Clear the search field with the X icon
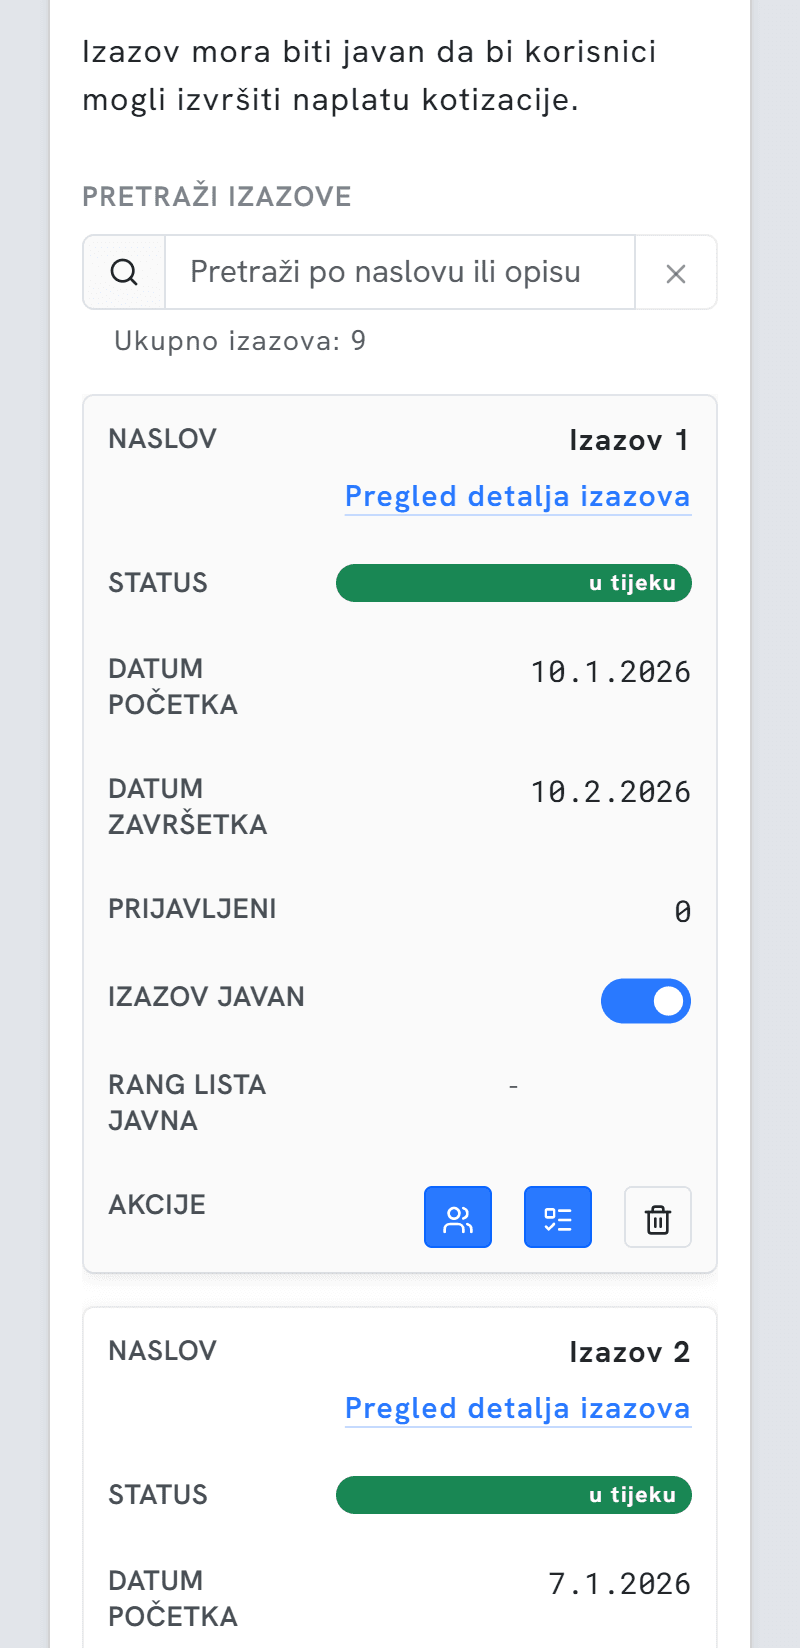800x1648 pixels. tap(676, 273)
